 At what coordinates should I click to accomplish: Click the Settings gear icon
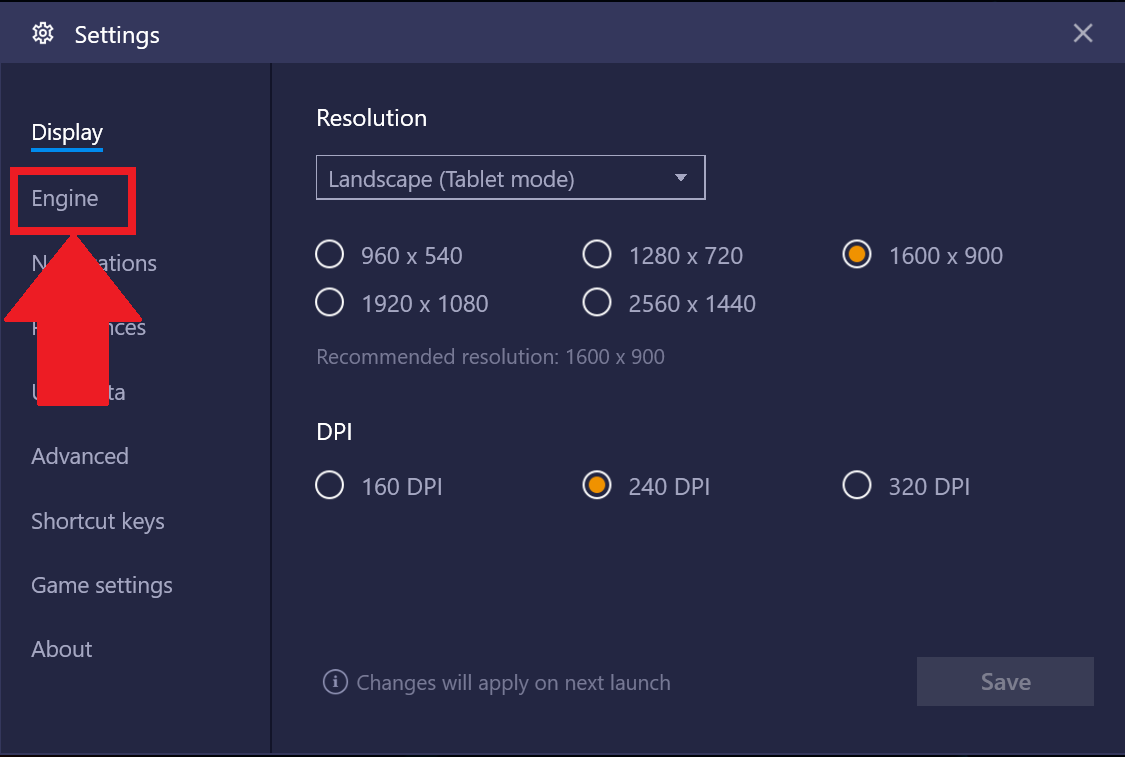click(x=43, y=34)
